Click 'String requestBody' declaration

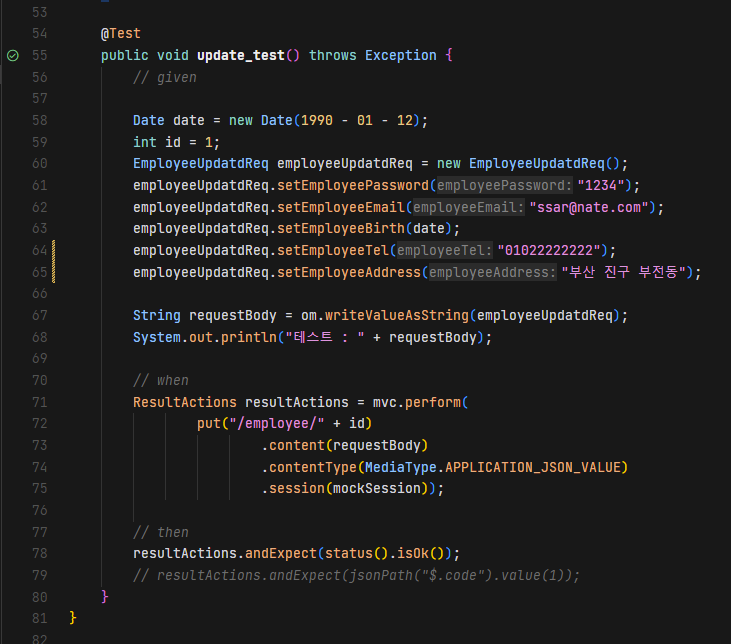[205, 316]
